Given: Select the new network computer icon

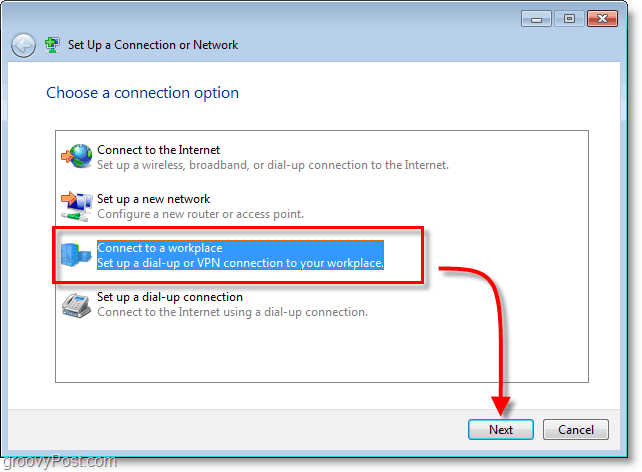Looking at the screenshot, I should (77, 206).
